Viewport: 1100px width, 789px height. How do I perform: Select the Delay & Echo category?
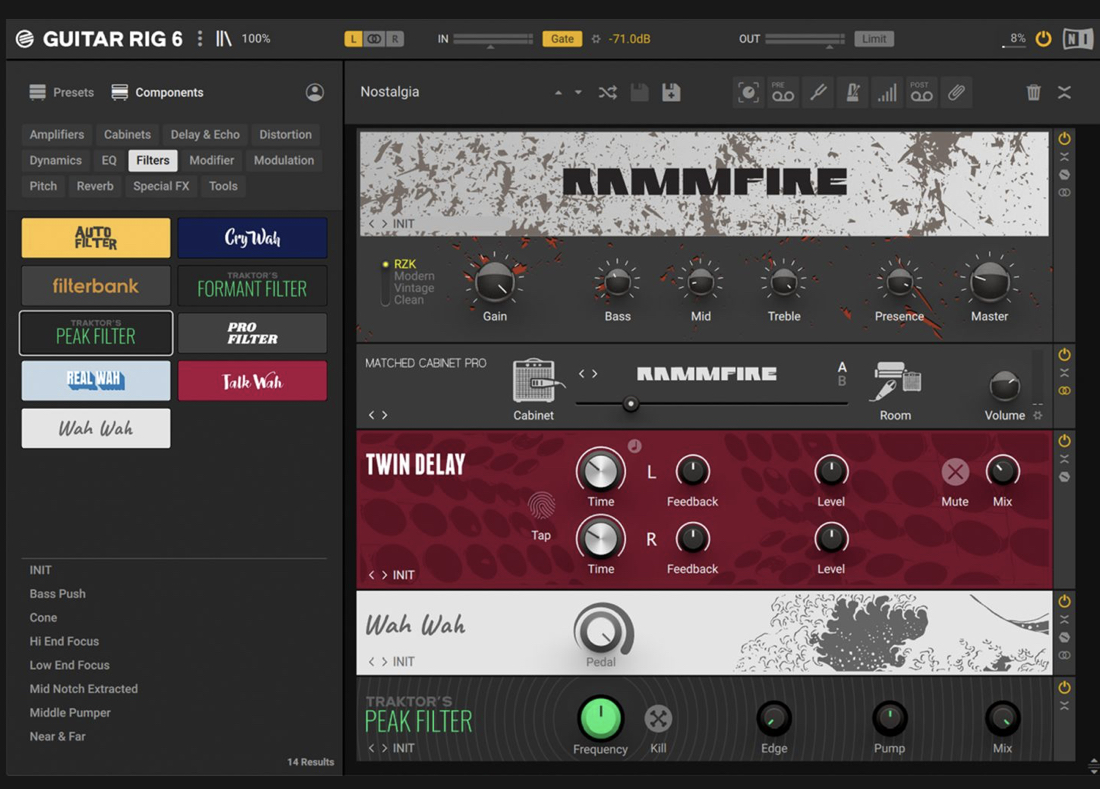[x=205, y=135]
